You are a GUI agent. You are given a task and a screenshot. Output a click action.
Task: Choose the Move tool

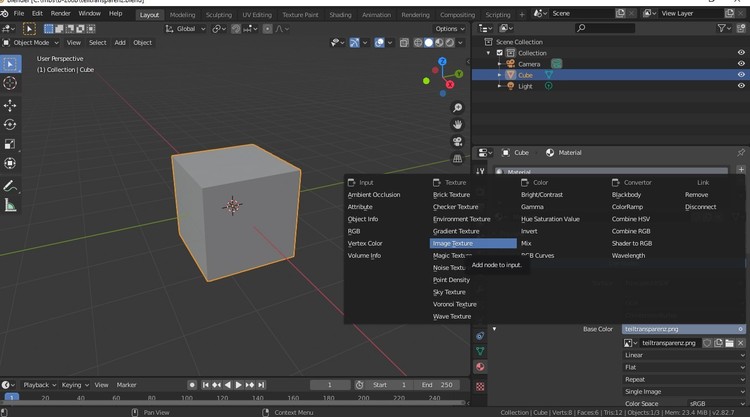[x=10, y=105]
